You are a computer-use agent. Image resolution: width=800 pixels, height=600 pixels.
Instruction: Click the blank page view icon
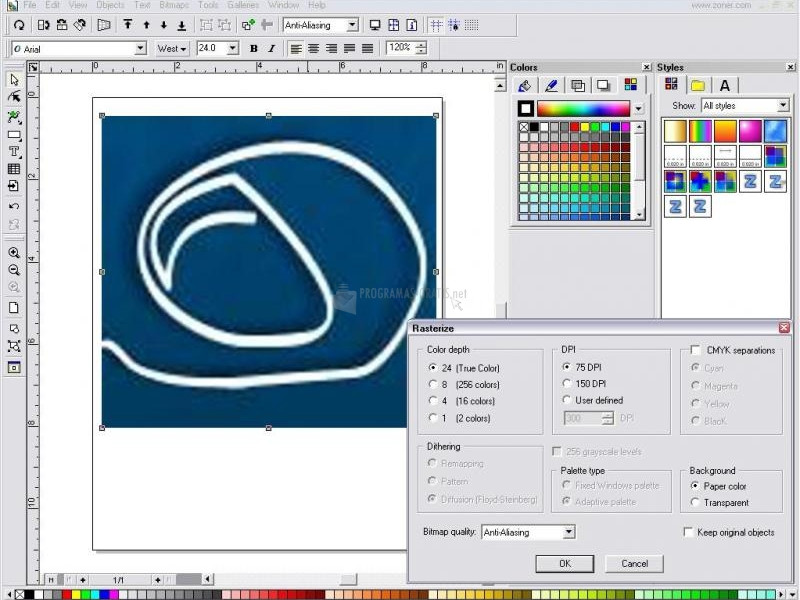coord(14,308)
